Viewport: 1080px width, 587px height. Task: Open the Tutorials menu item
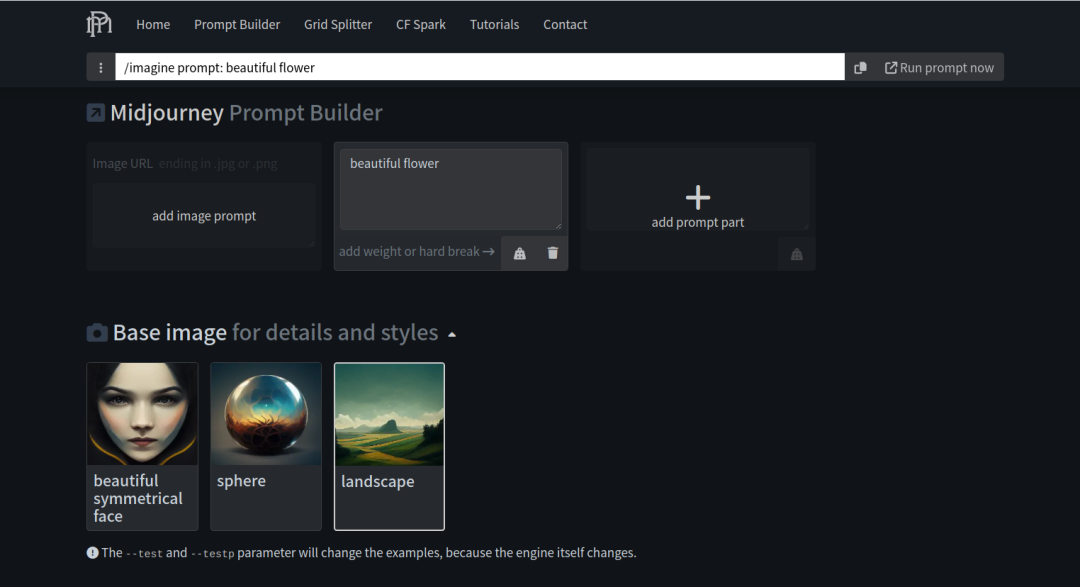(495, 24)
